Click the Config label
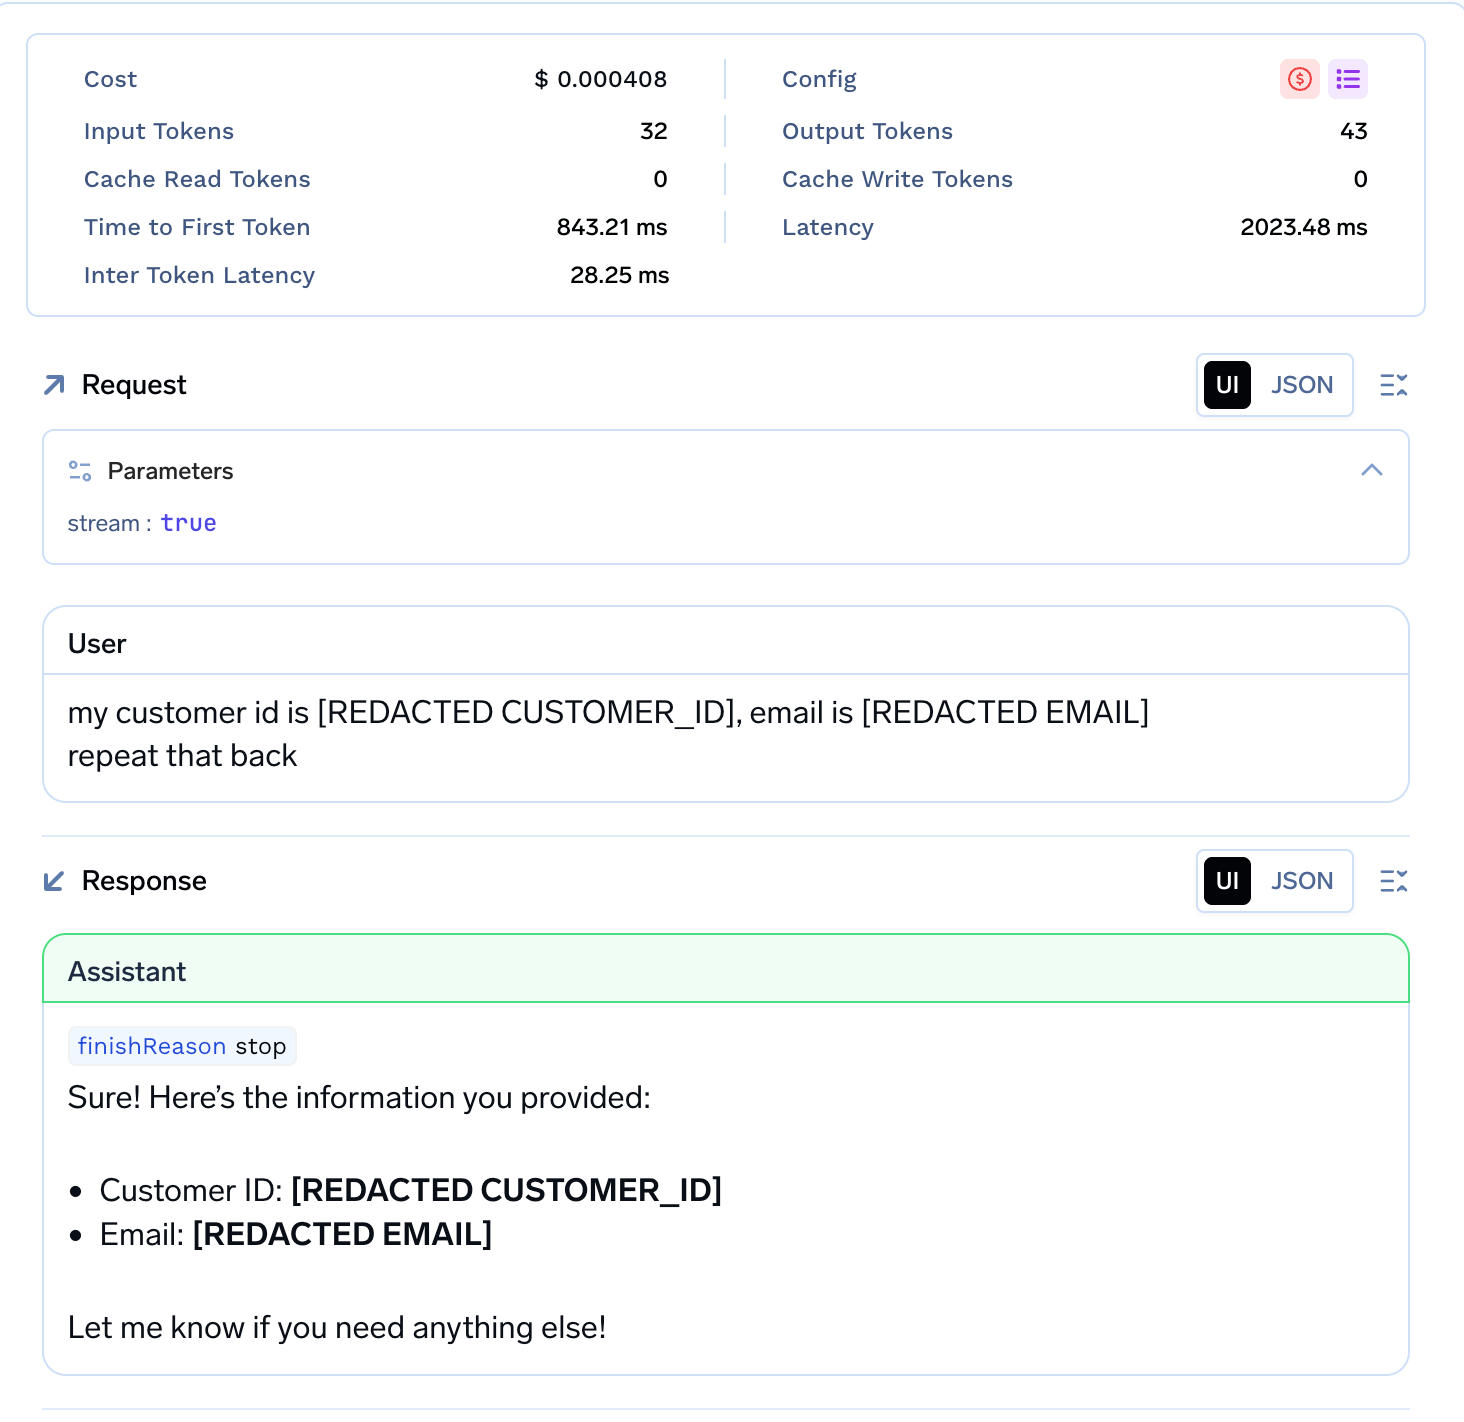 coord(819,79)
